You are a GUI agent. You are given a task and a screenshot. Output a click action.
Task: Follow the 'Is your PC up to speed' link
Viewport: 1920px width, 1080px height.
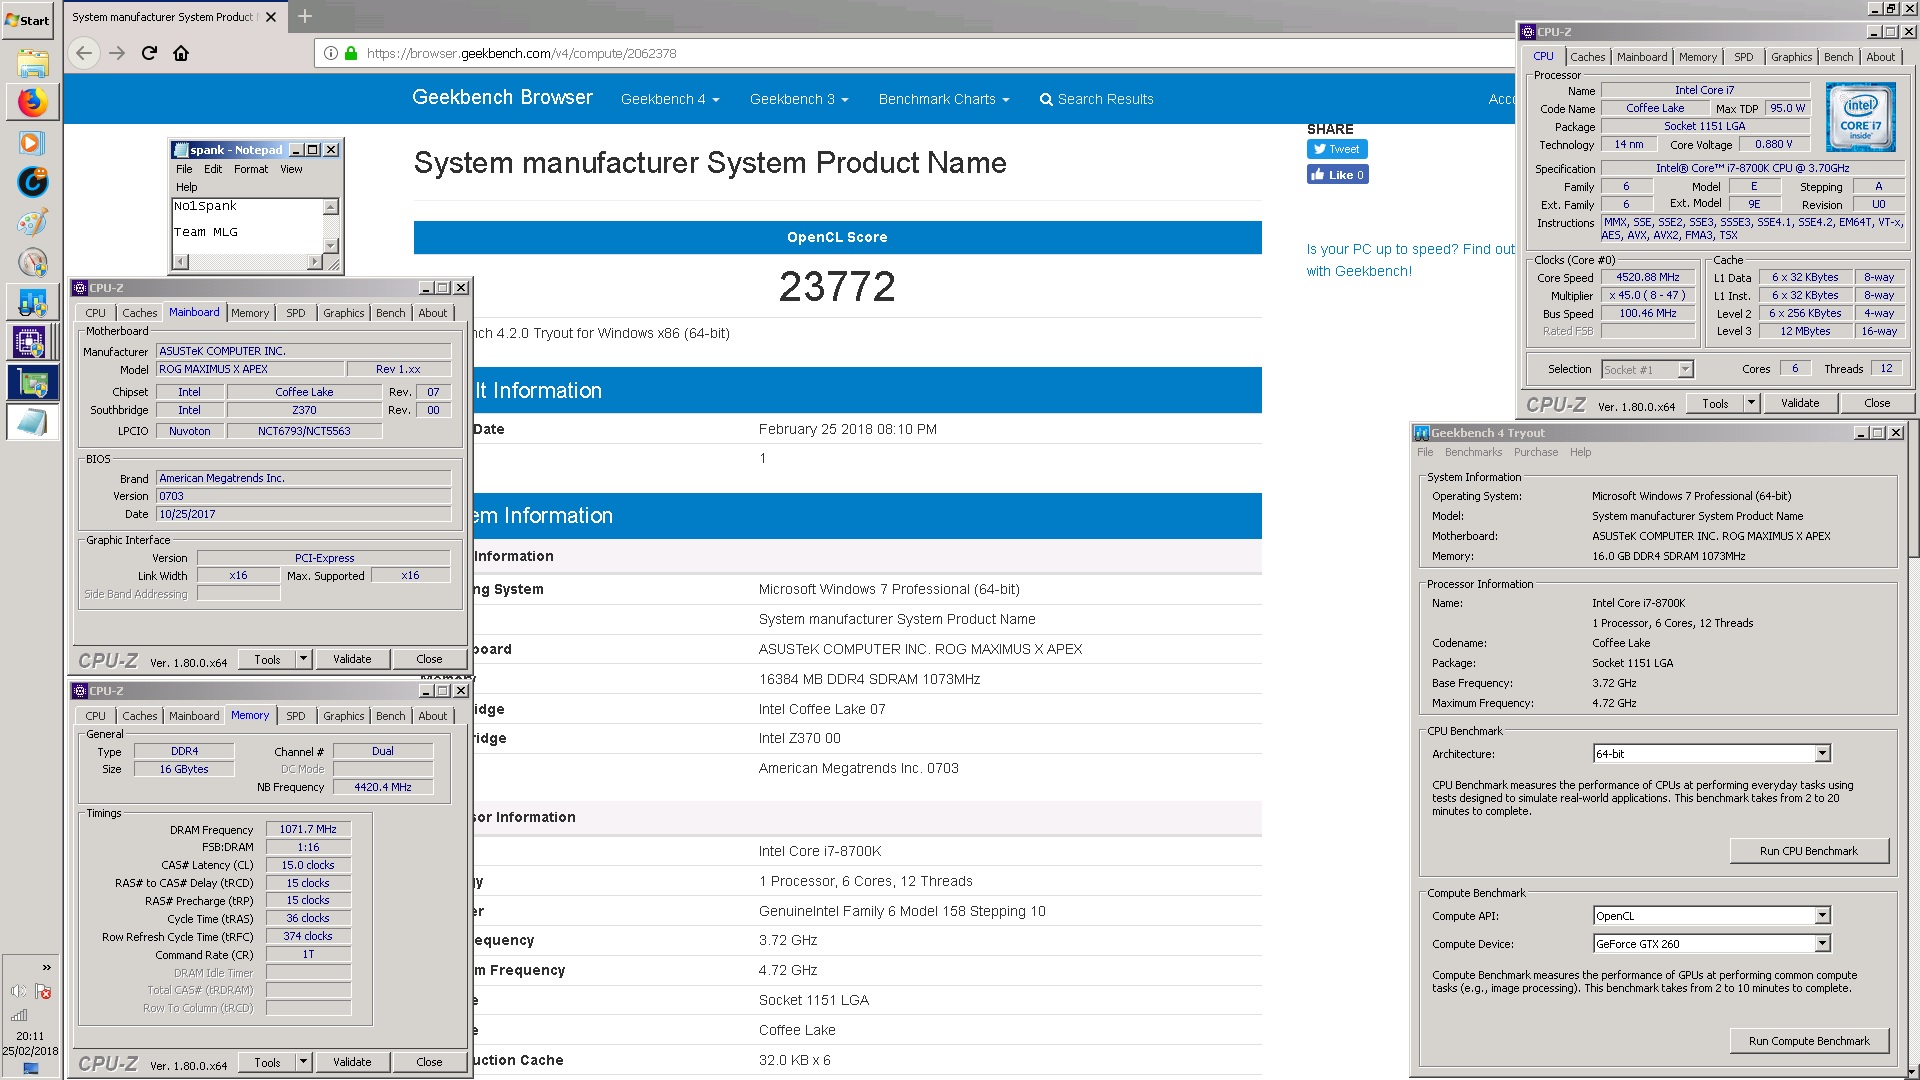click(1410, 260)
